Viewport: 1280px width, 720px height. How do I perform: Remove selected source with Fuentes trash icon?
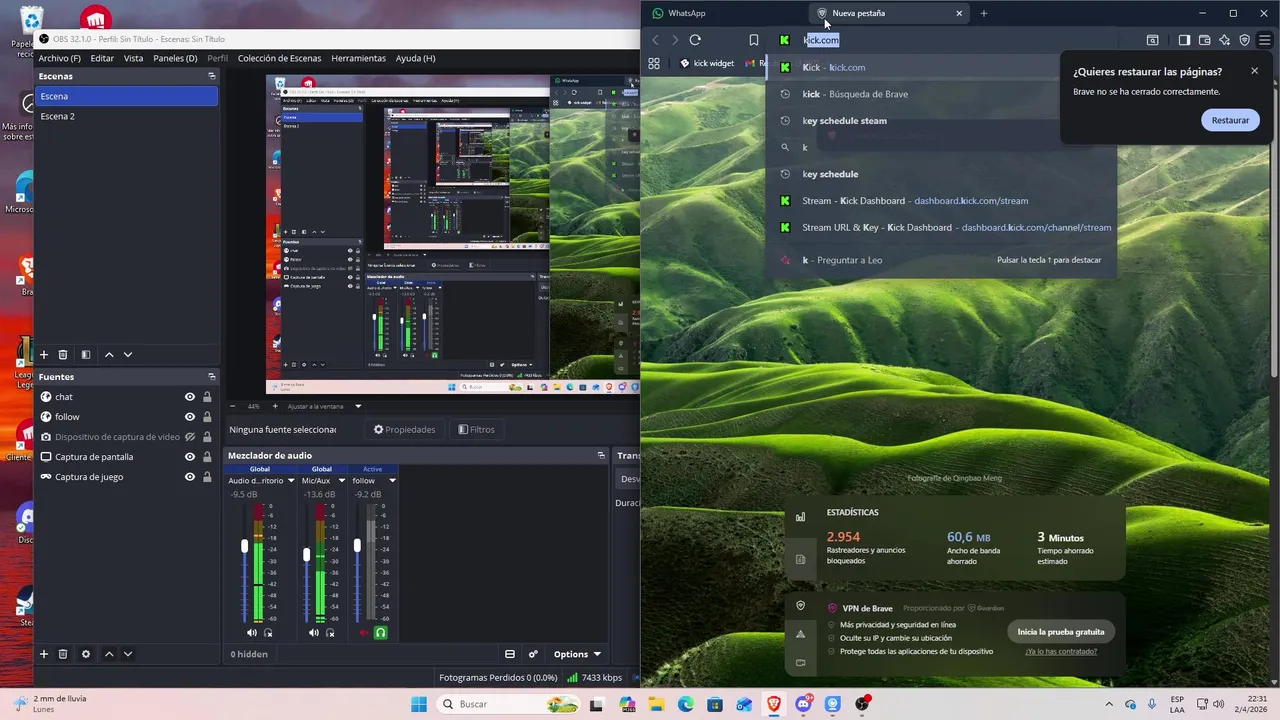63,654
